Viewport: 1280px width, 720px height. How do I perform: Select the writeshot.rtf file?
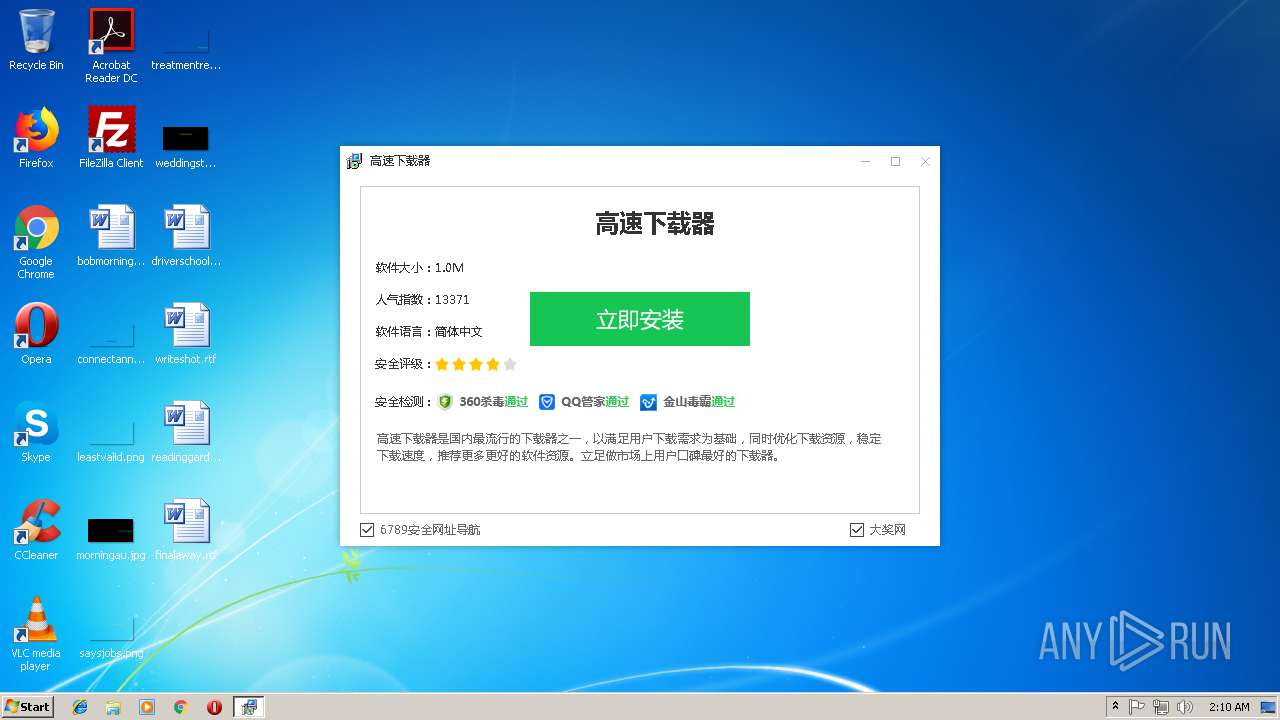(186, 334)
